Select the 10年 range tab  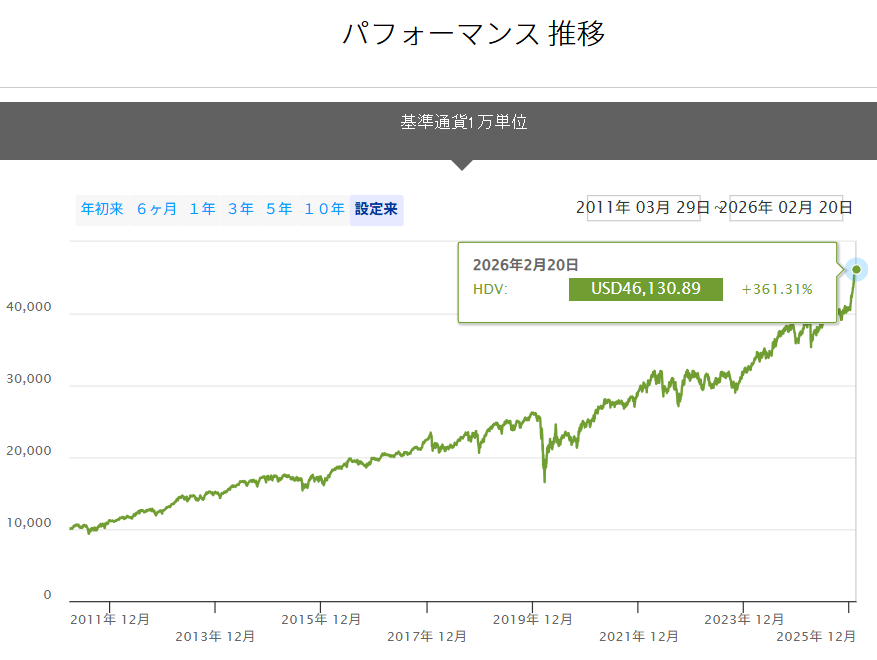[x=324, y=209]
